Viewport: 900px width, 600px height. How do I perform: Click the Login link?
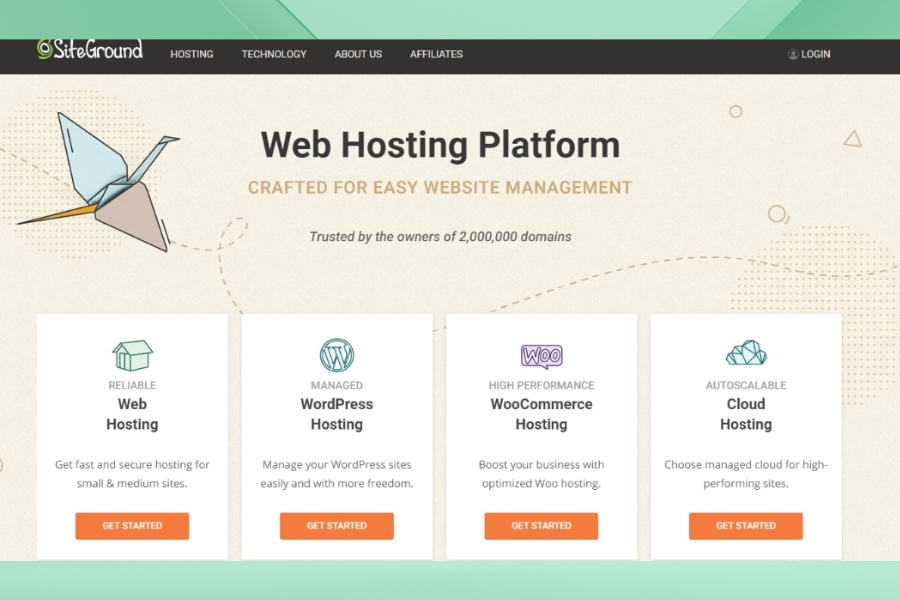pos(816,54)
